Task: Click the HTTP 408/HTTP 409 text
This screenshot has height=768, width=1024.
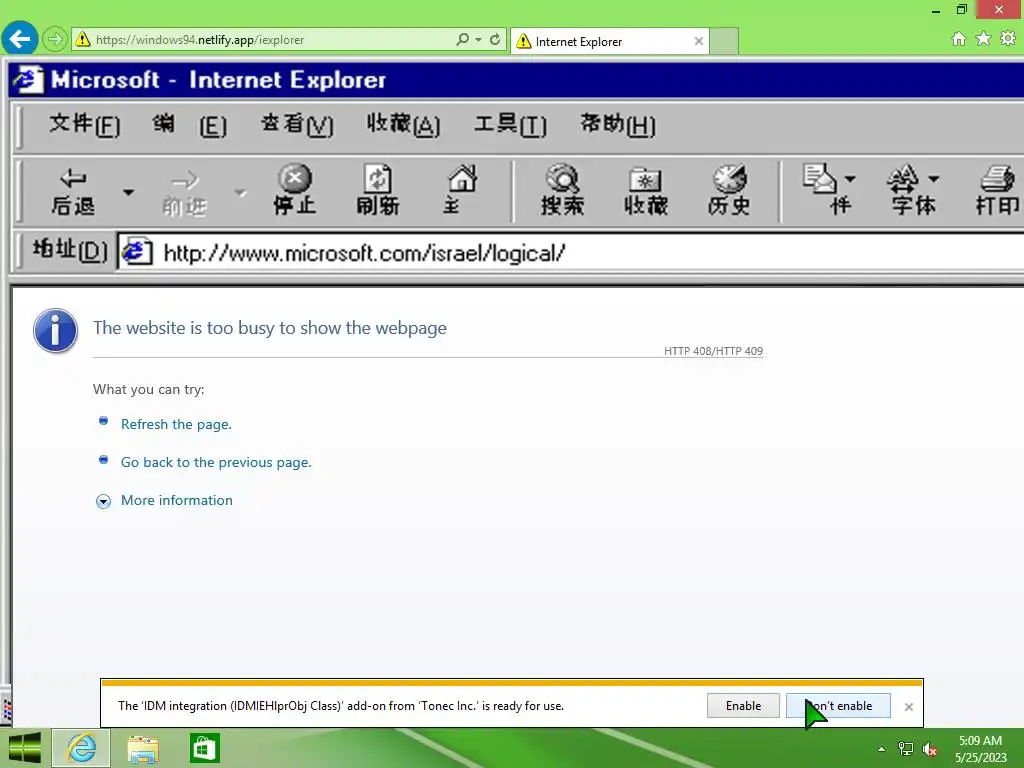Action: pyautogui.click(x=713, y=351)
